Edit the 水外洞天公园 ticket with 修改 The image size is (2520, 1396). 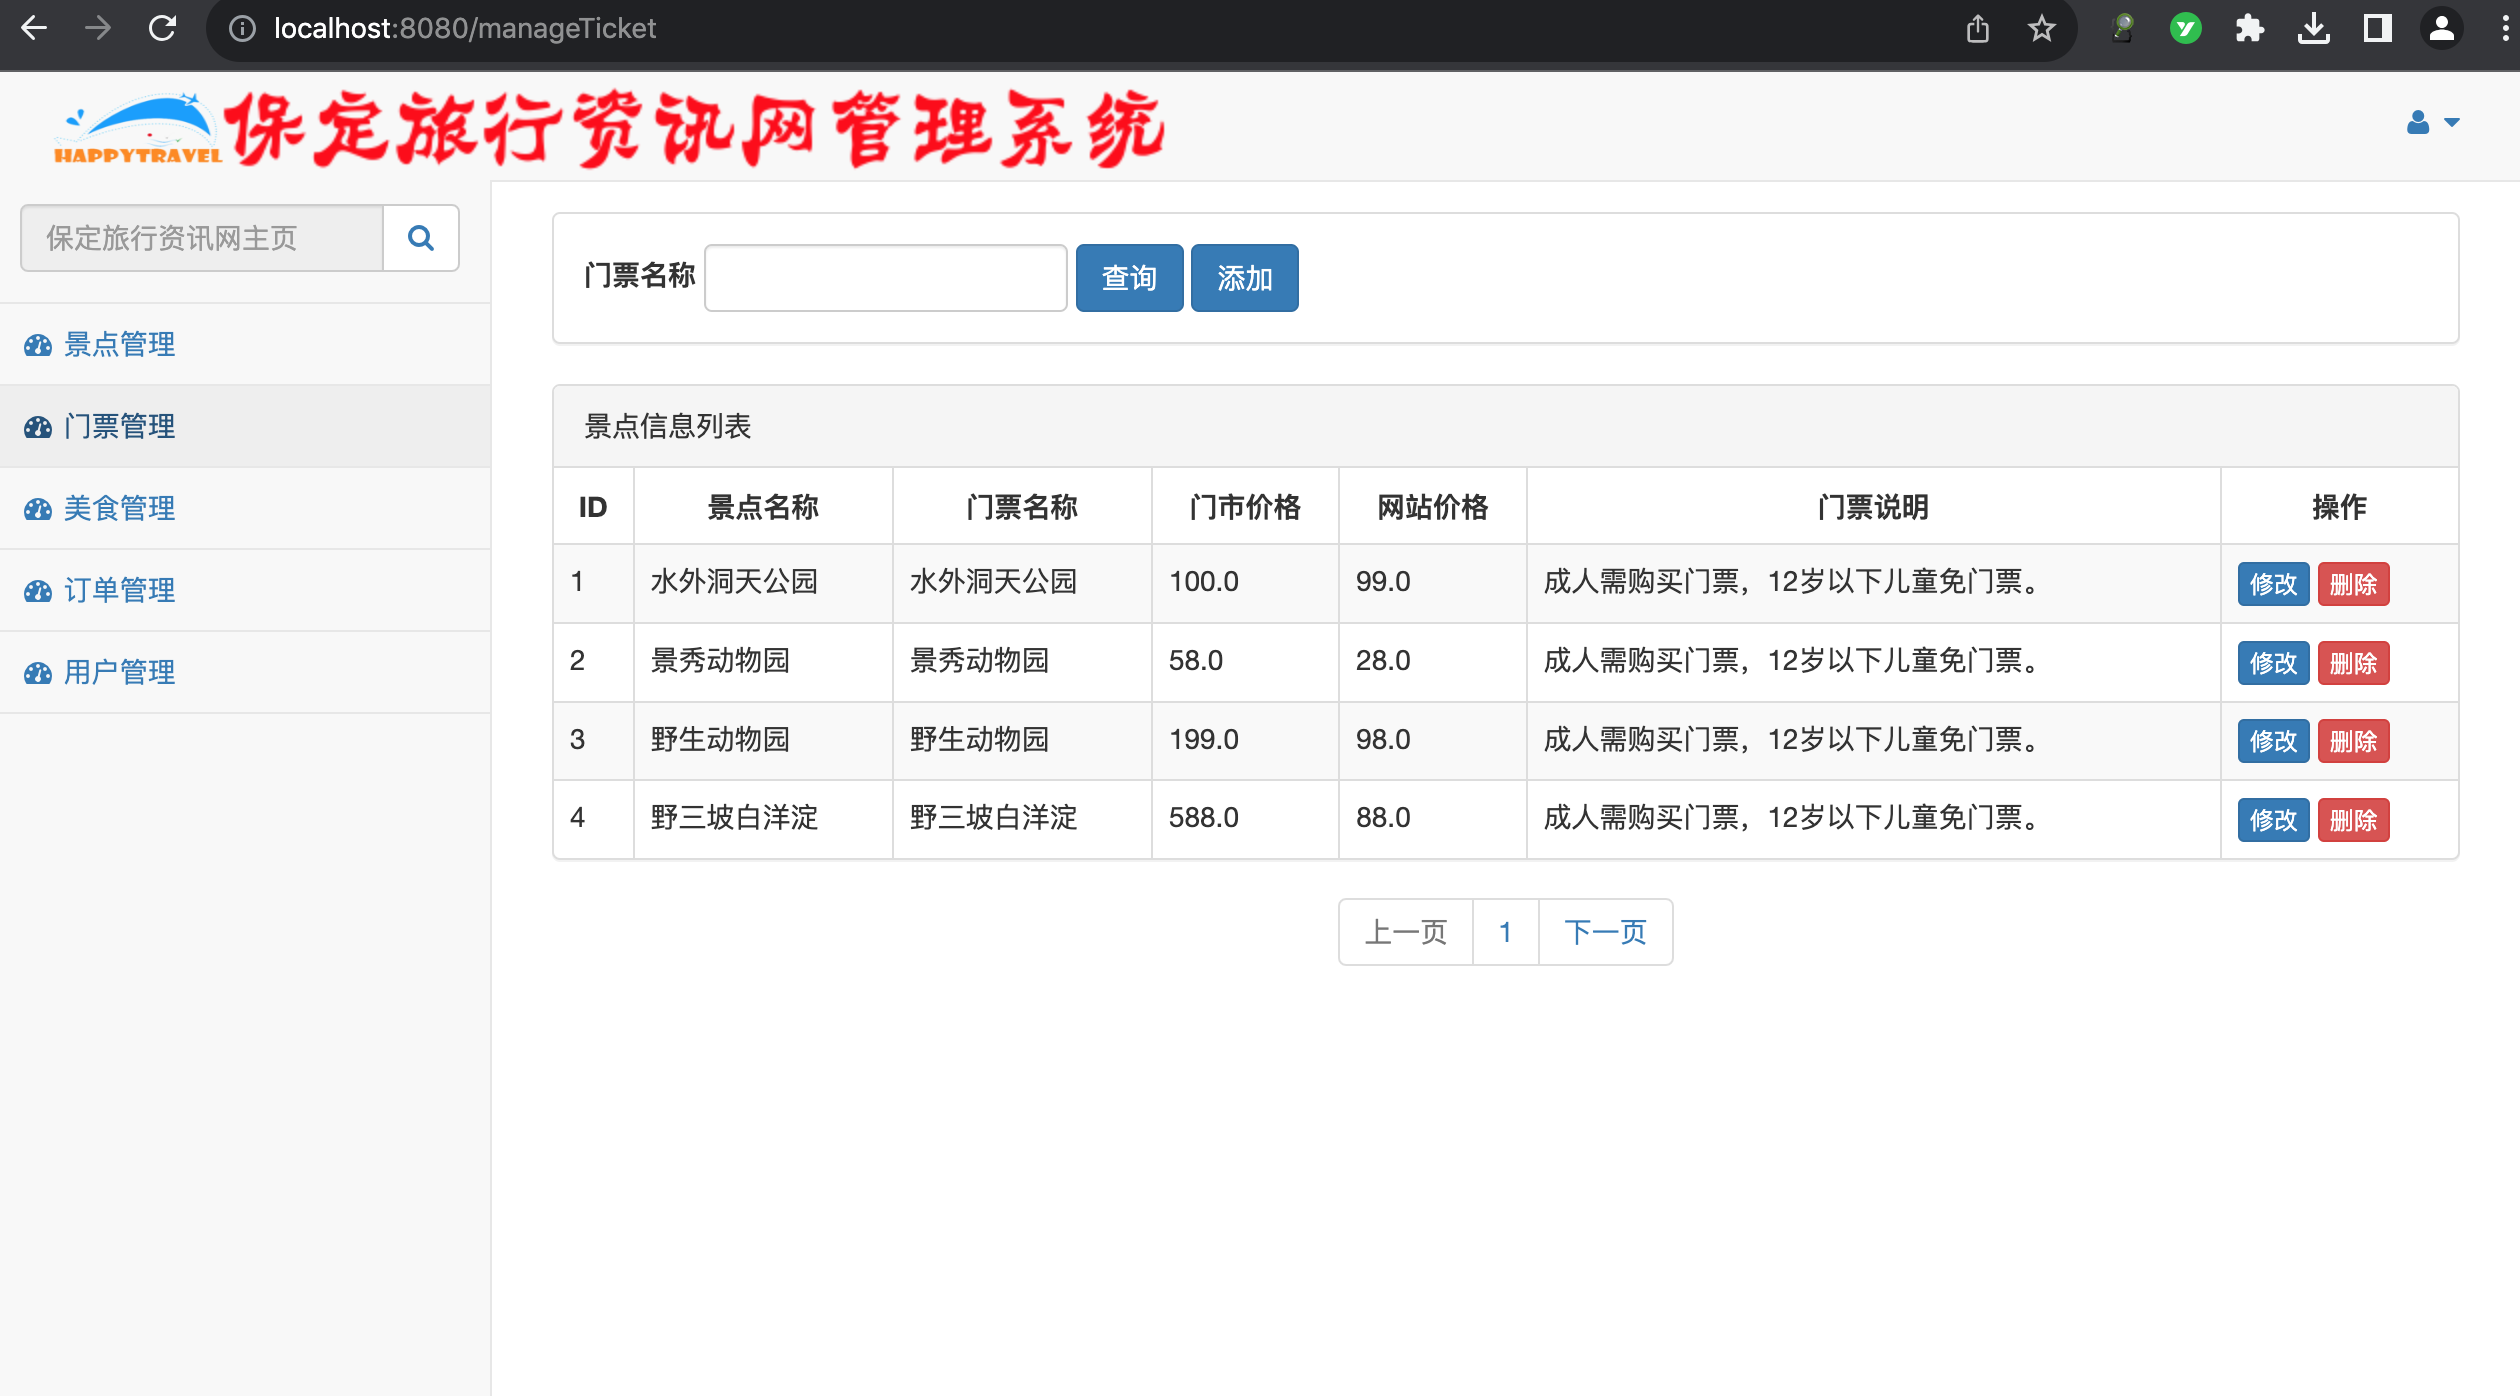pos(2273,584)
